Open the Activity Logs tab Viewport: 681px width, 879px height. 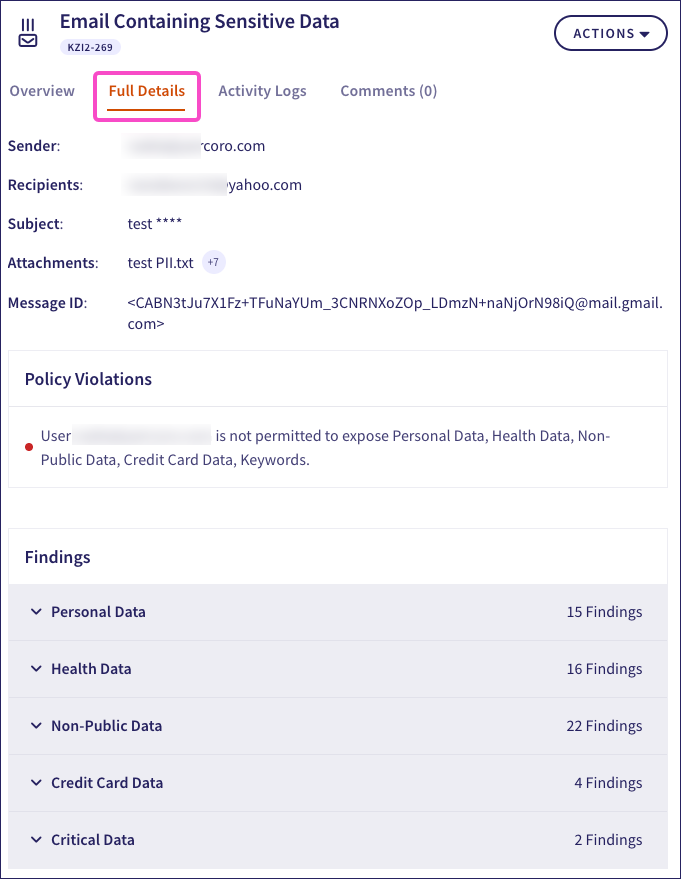tap(262, 91)
